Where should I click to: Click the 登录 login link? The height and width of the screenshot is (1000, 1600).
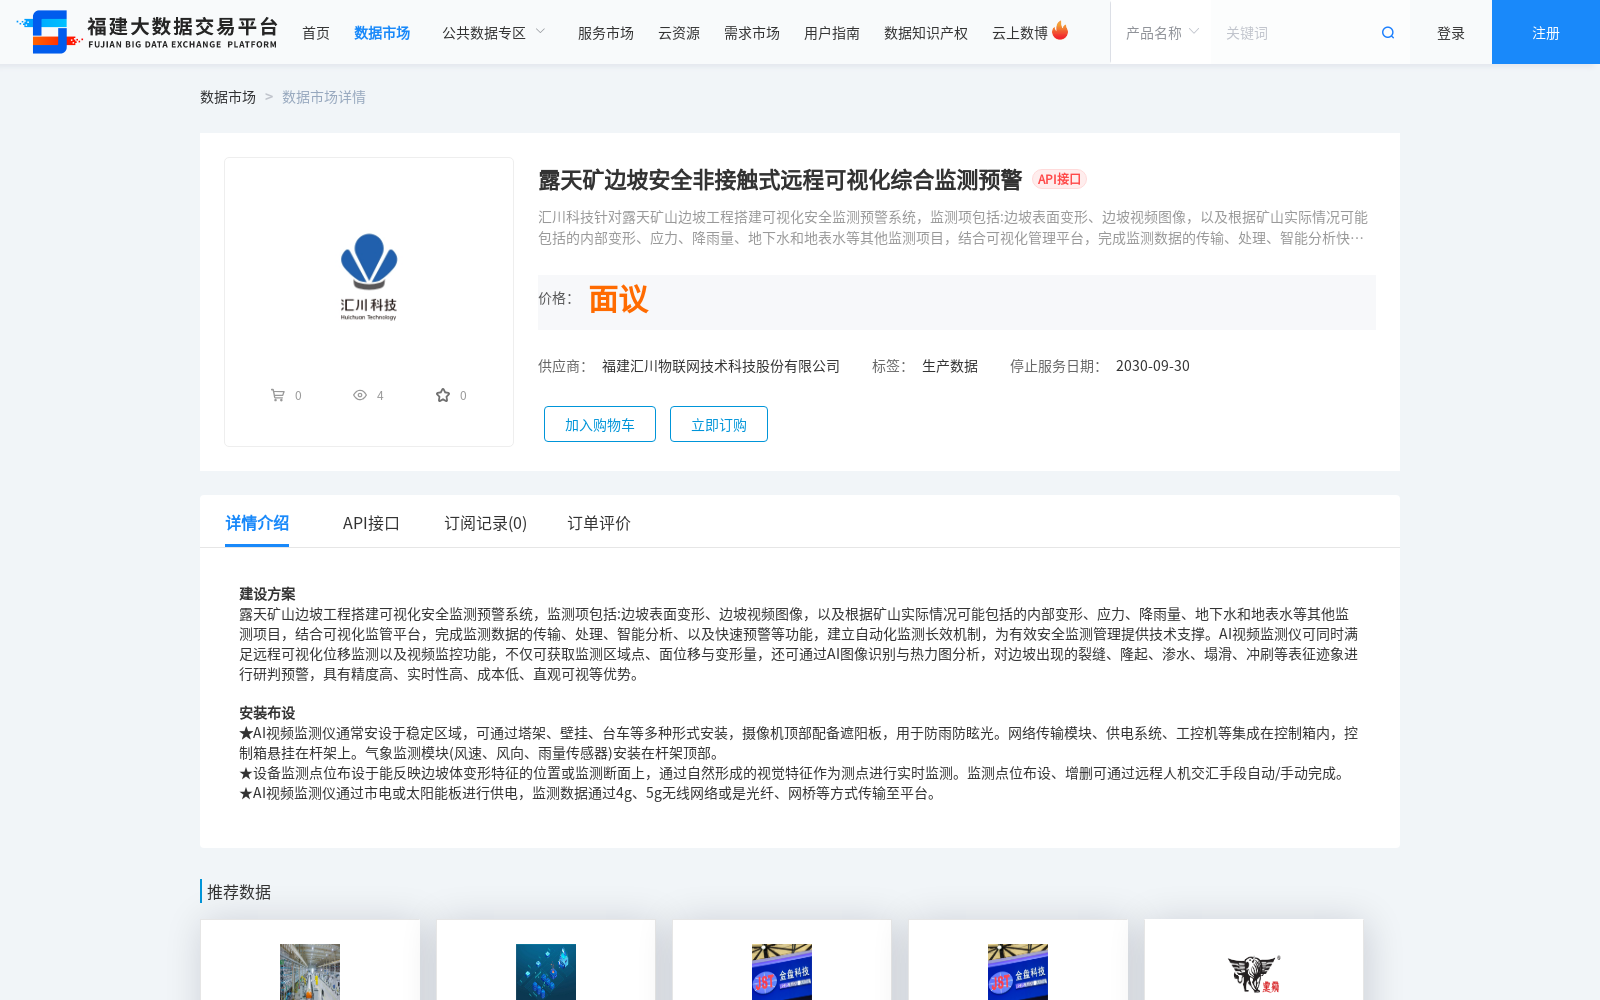tap(1451, 33)
